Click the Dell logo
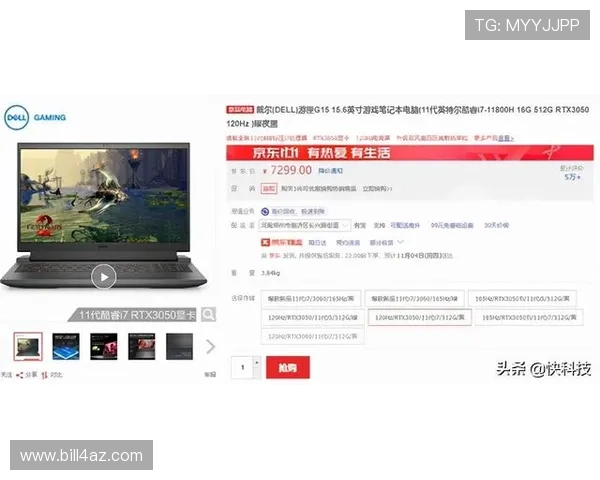Image resolution: width=600 pixels, height=480 pixels. point(16,118)
